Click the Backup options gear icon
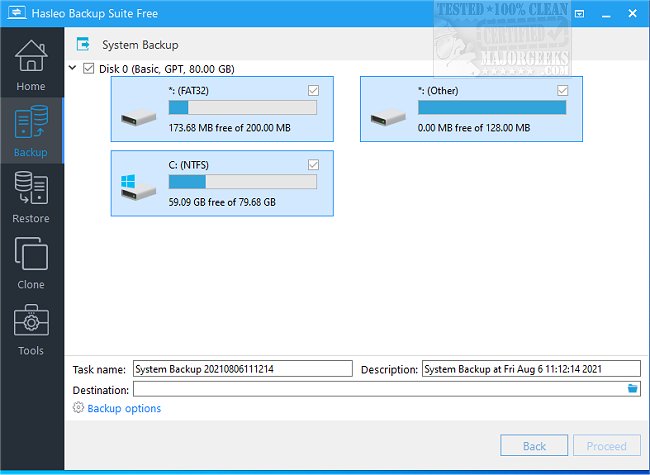The image size is (650, 475). point(78,407)
